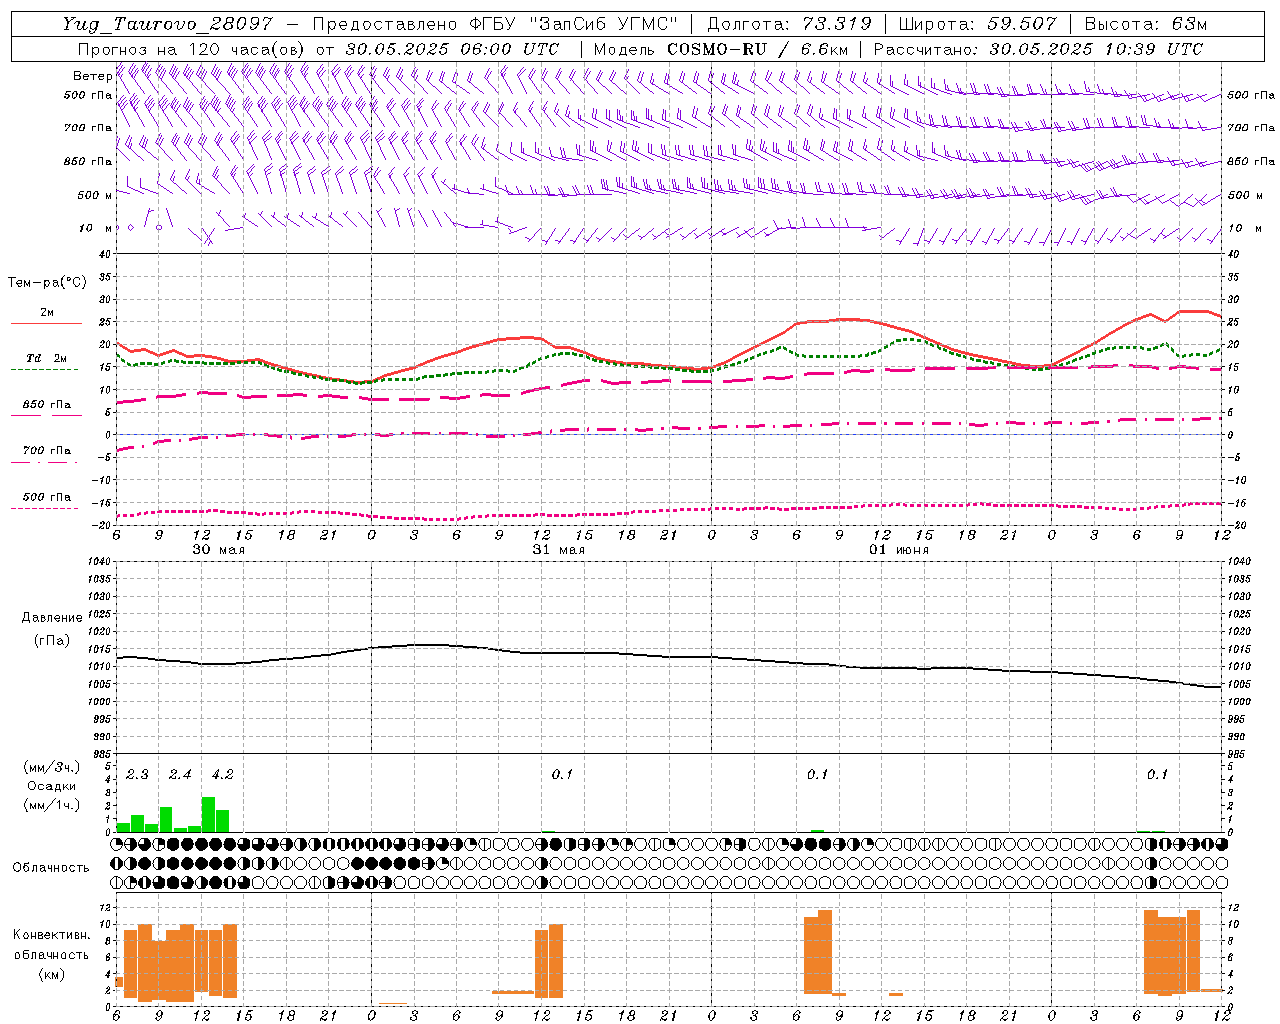Click the 10 м wind level label on left

pyautogui.click(x=96, y=228)
